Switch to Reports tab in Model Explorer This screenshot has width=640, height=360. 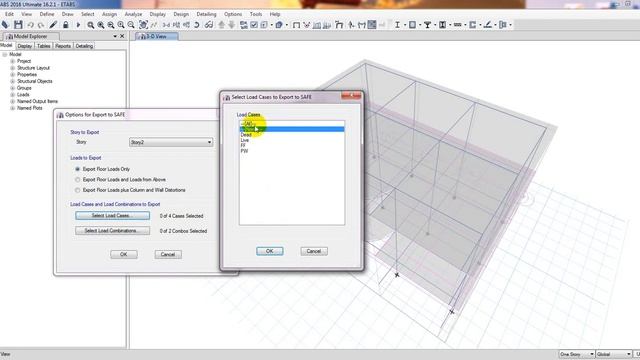pos(63,46)
